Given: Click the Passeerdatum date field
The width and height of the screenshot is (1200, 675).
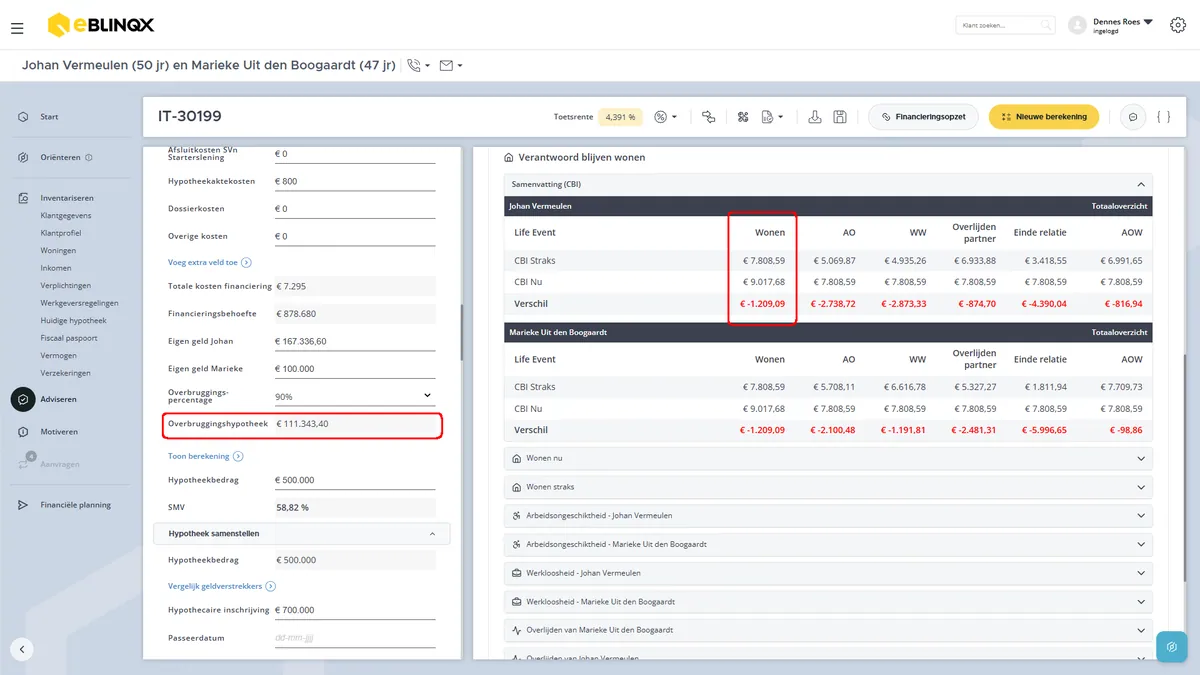Looking at the screenshot, I should 355,638.
